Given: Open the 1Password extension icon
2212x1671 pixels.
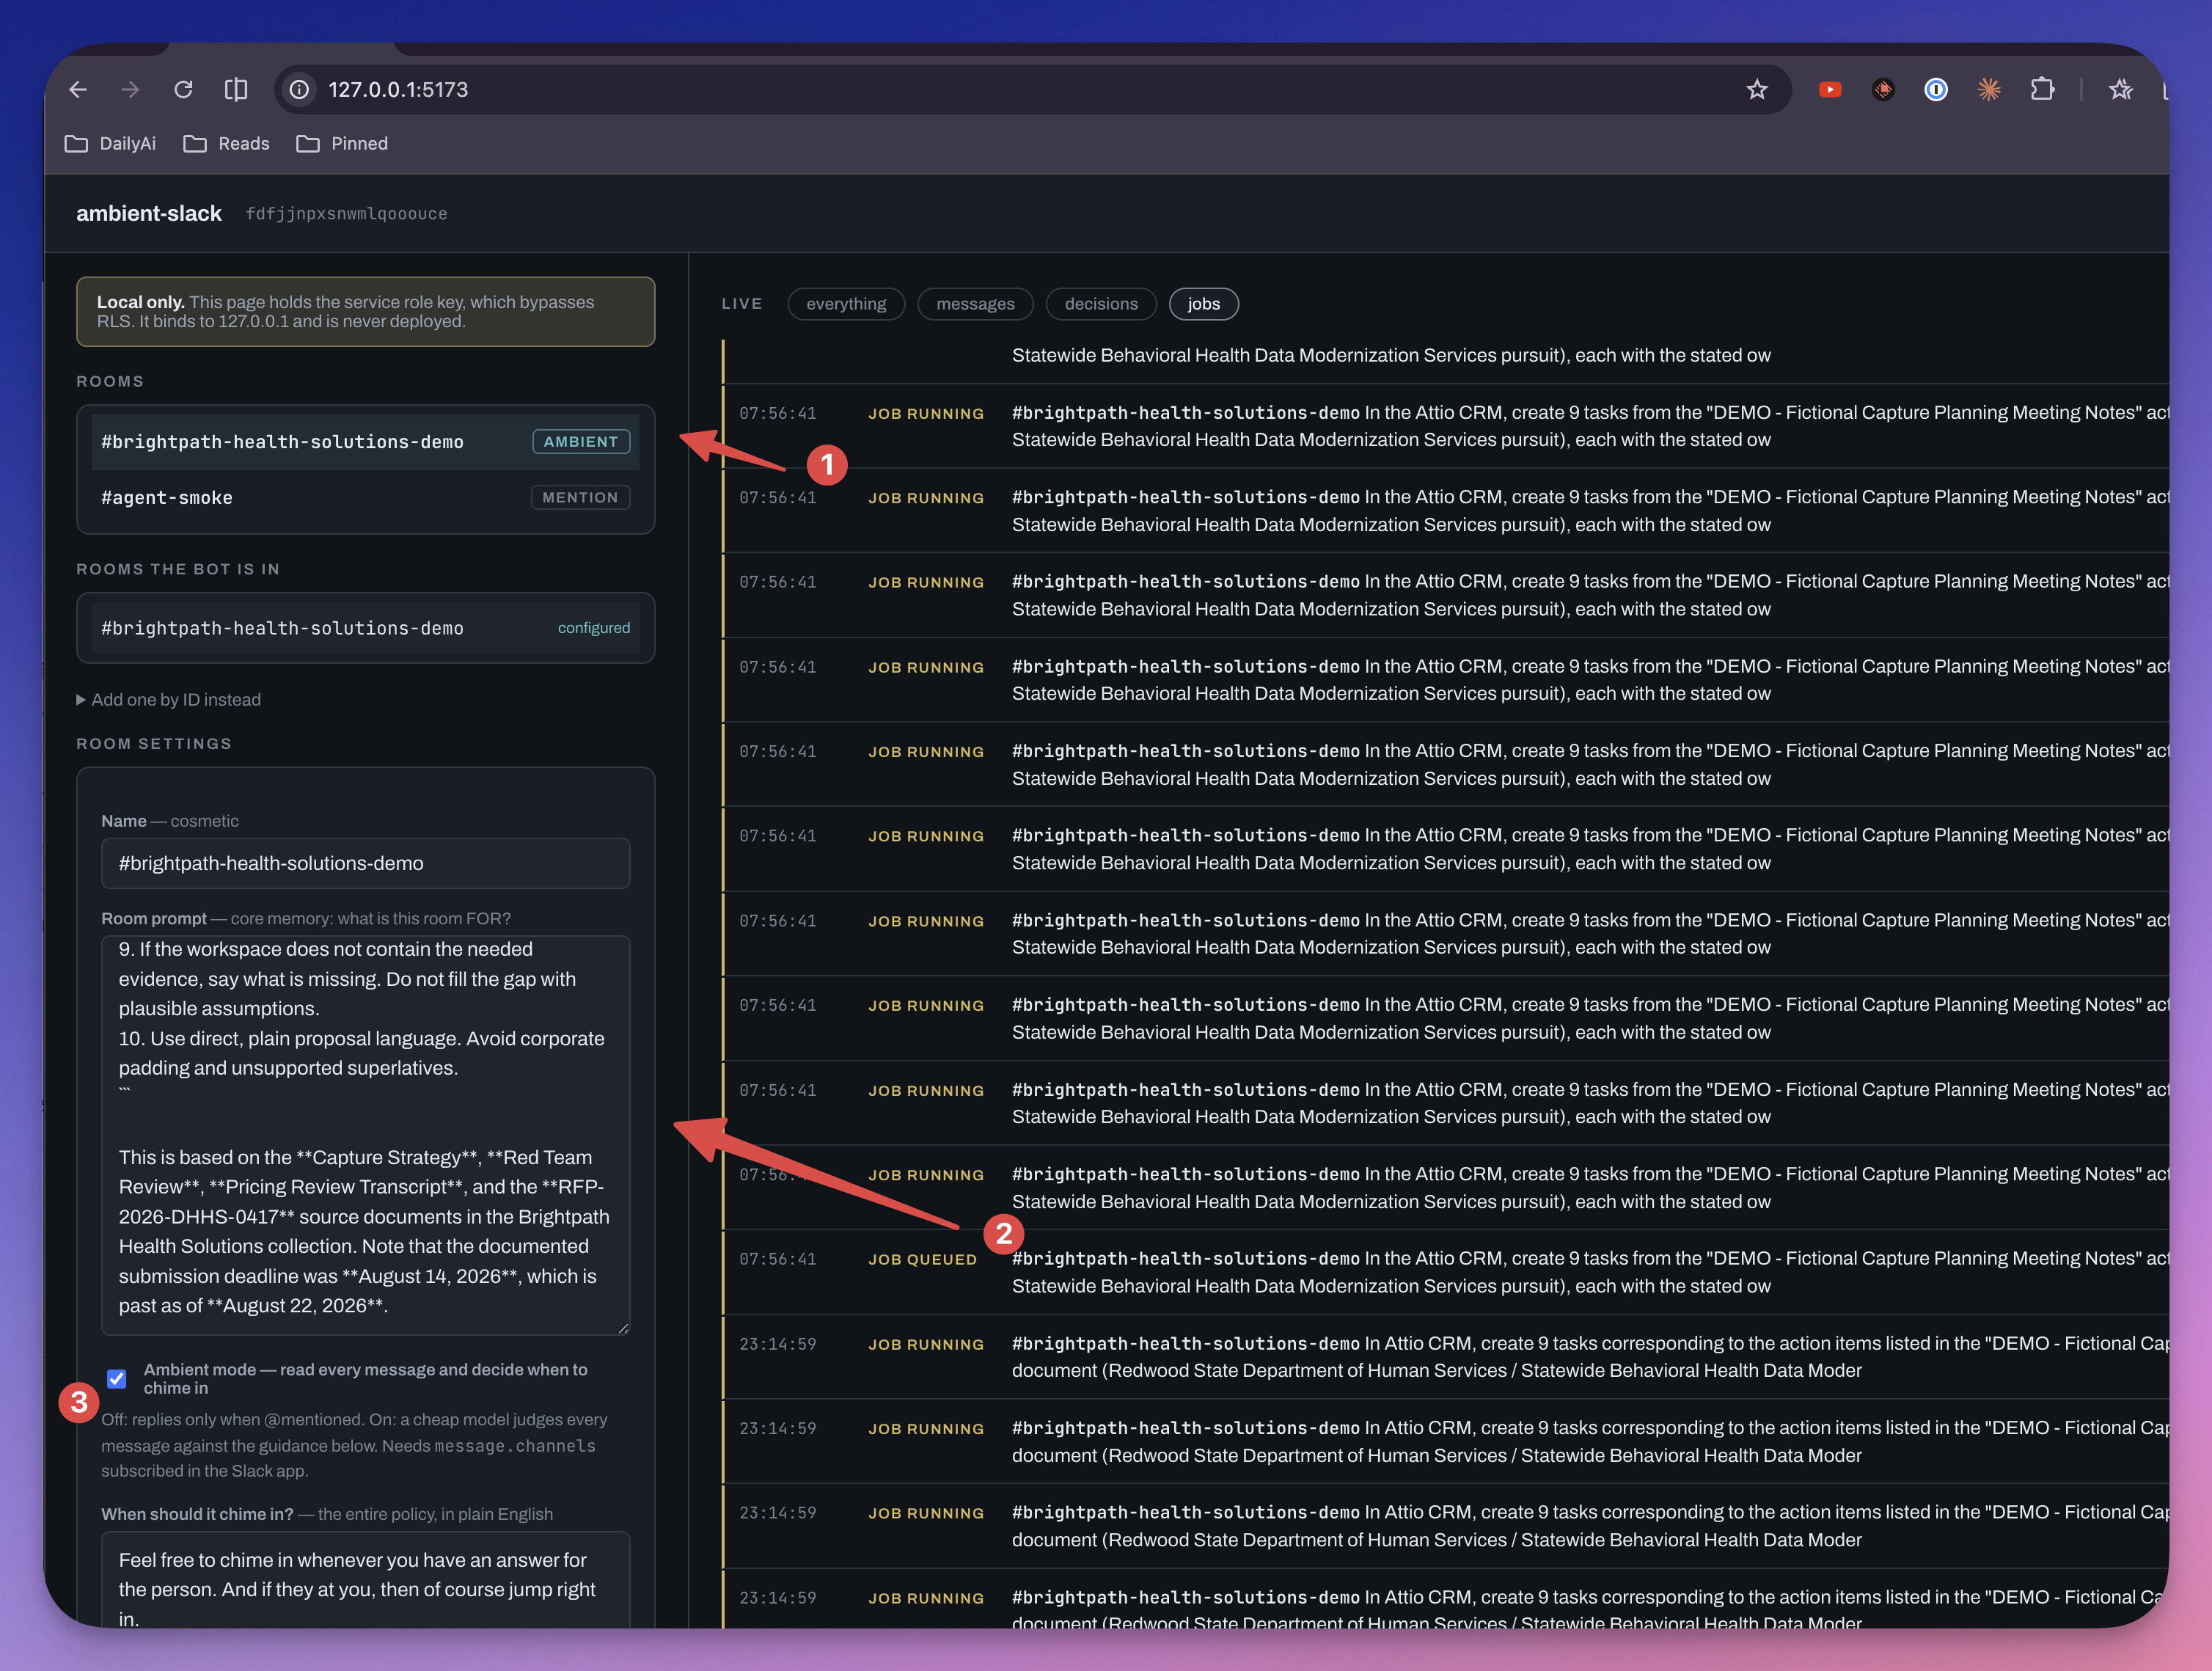Looking at the screenshot, I should [x=1936, y=90].
